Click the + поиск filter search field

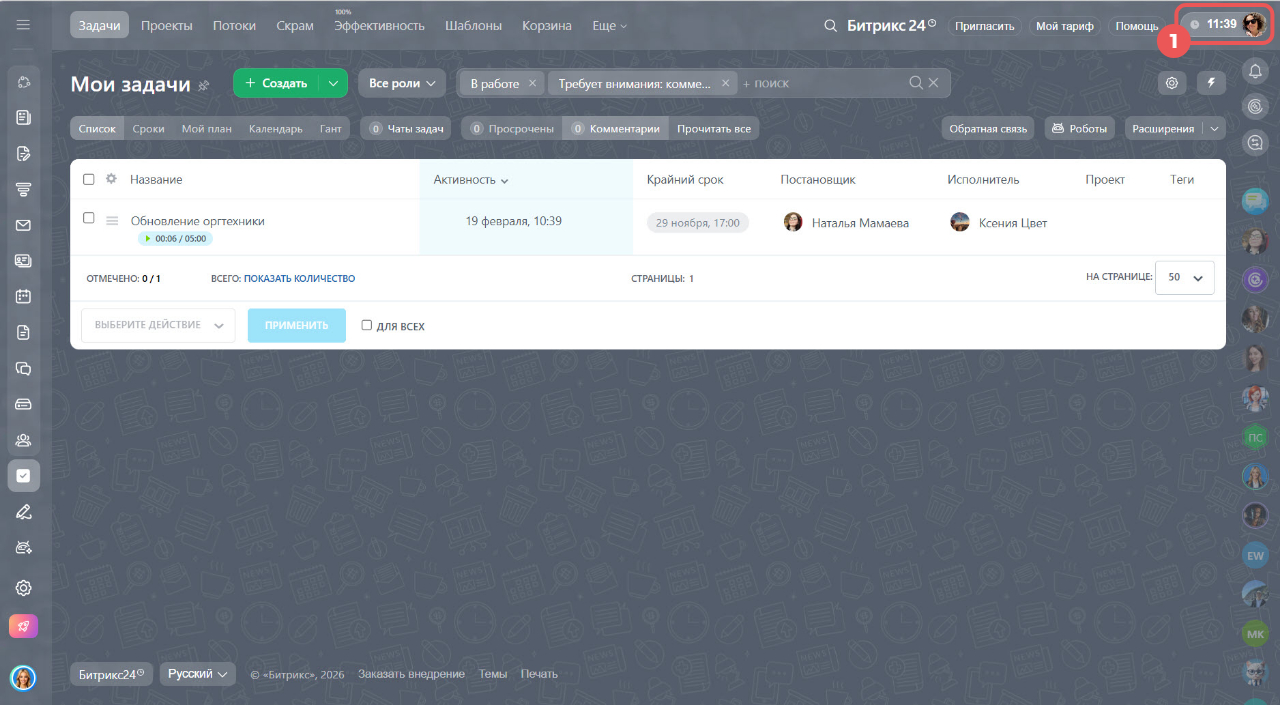click(820, 83)
